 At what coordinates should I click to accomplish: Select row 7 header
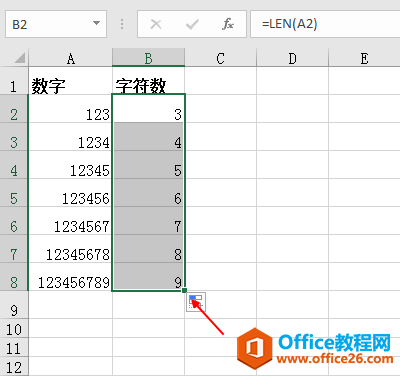(14, 249)
